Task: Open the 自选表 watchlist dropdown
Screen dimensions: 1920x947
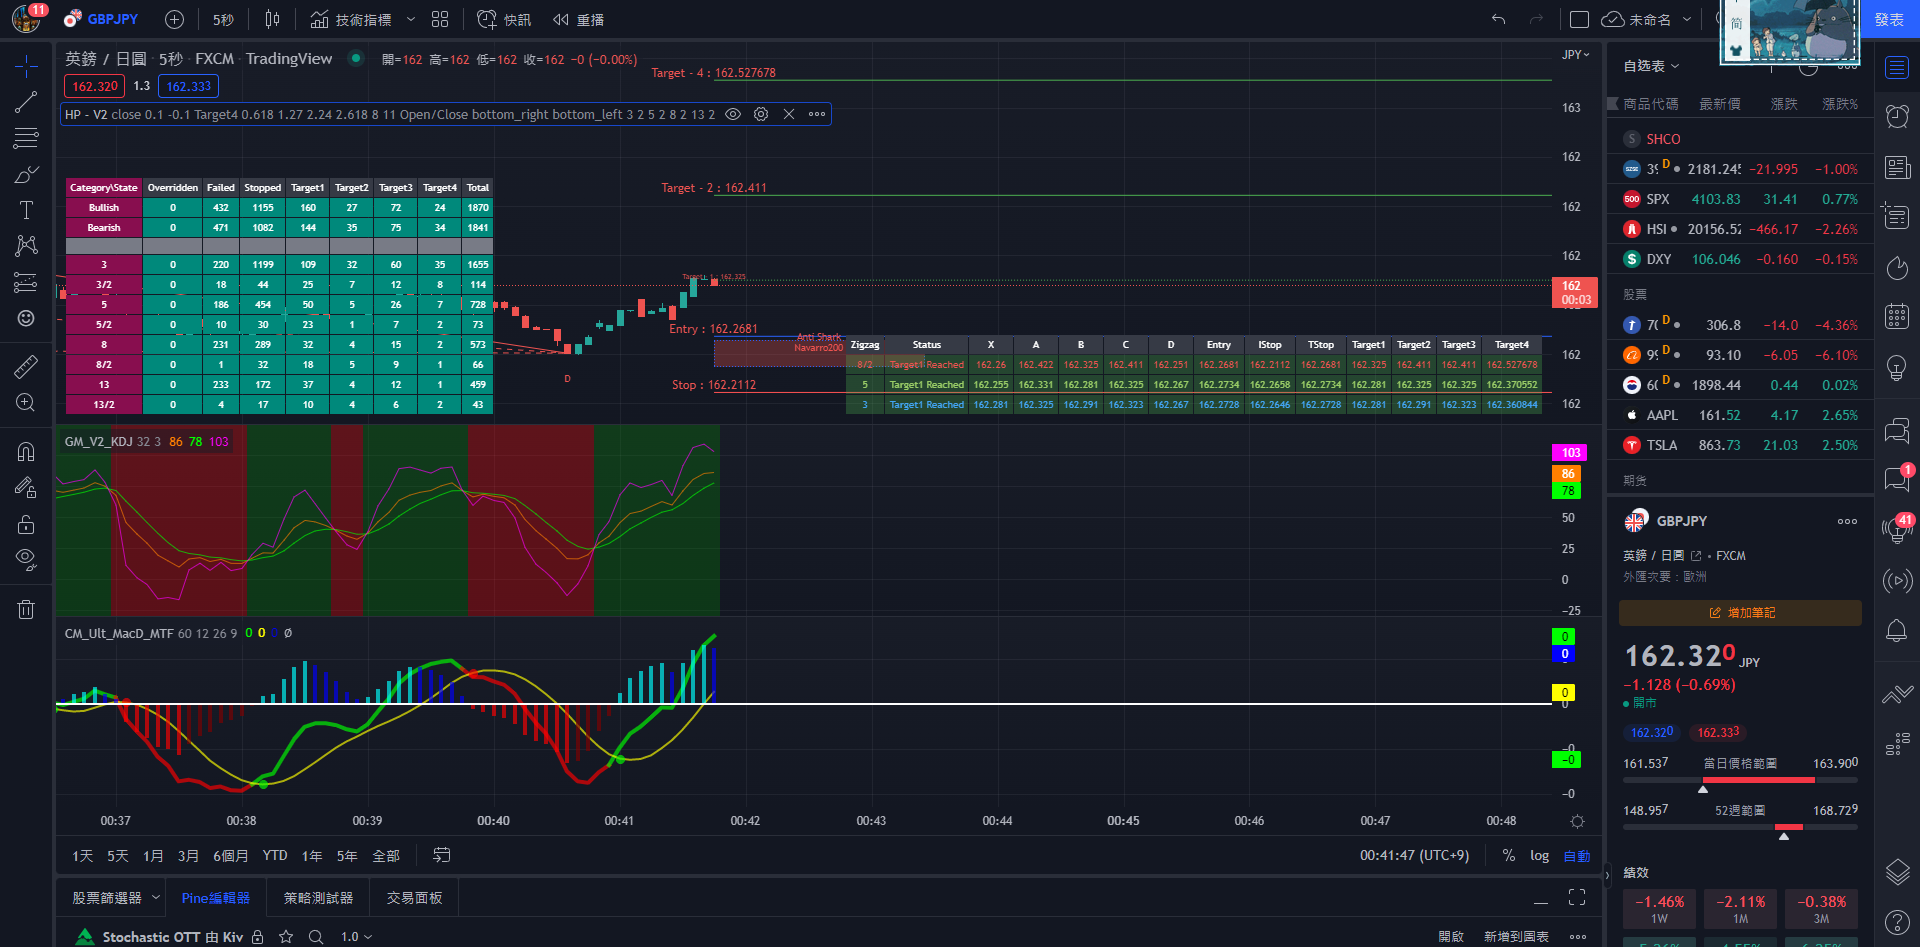Action: tap(1651, 66)
